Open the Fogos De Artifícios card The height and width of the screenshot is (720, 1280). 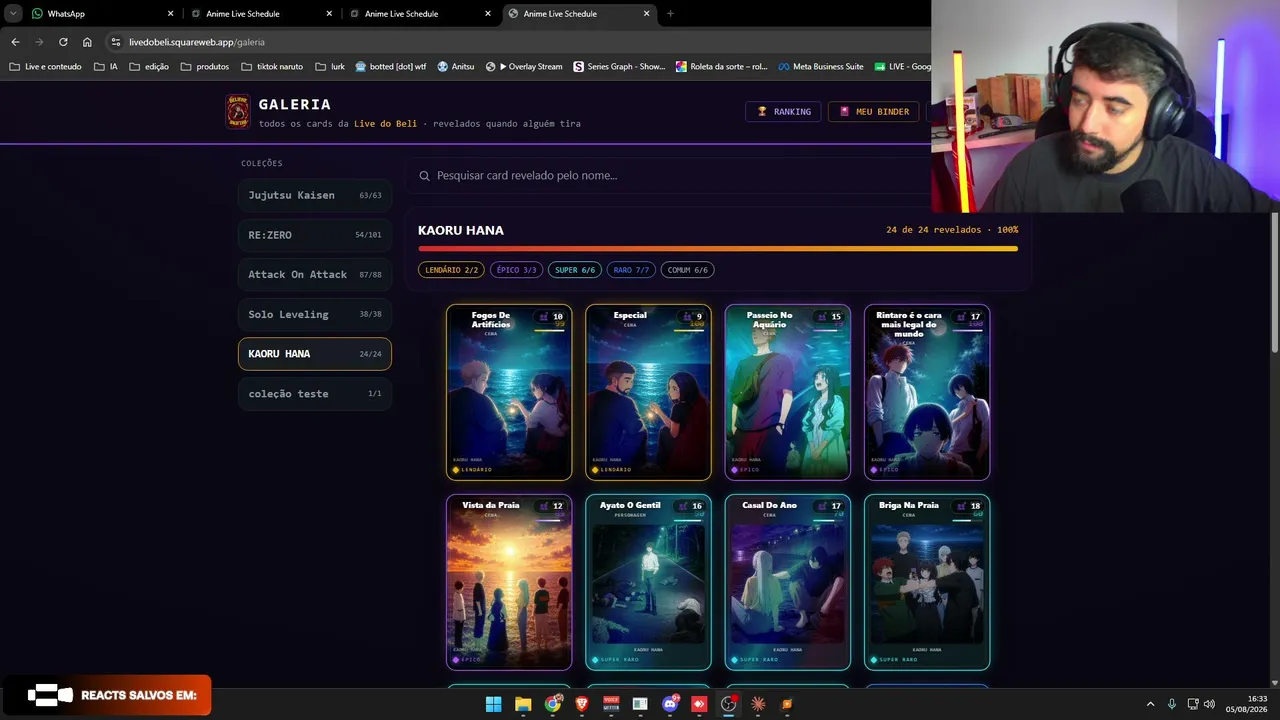point(509,392)
